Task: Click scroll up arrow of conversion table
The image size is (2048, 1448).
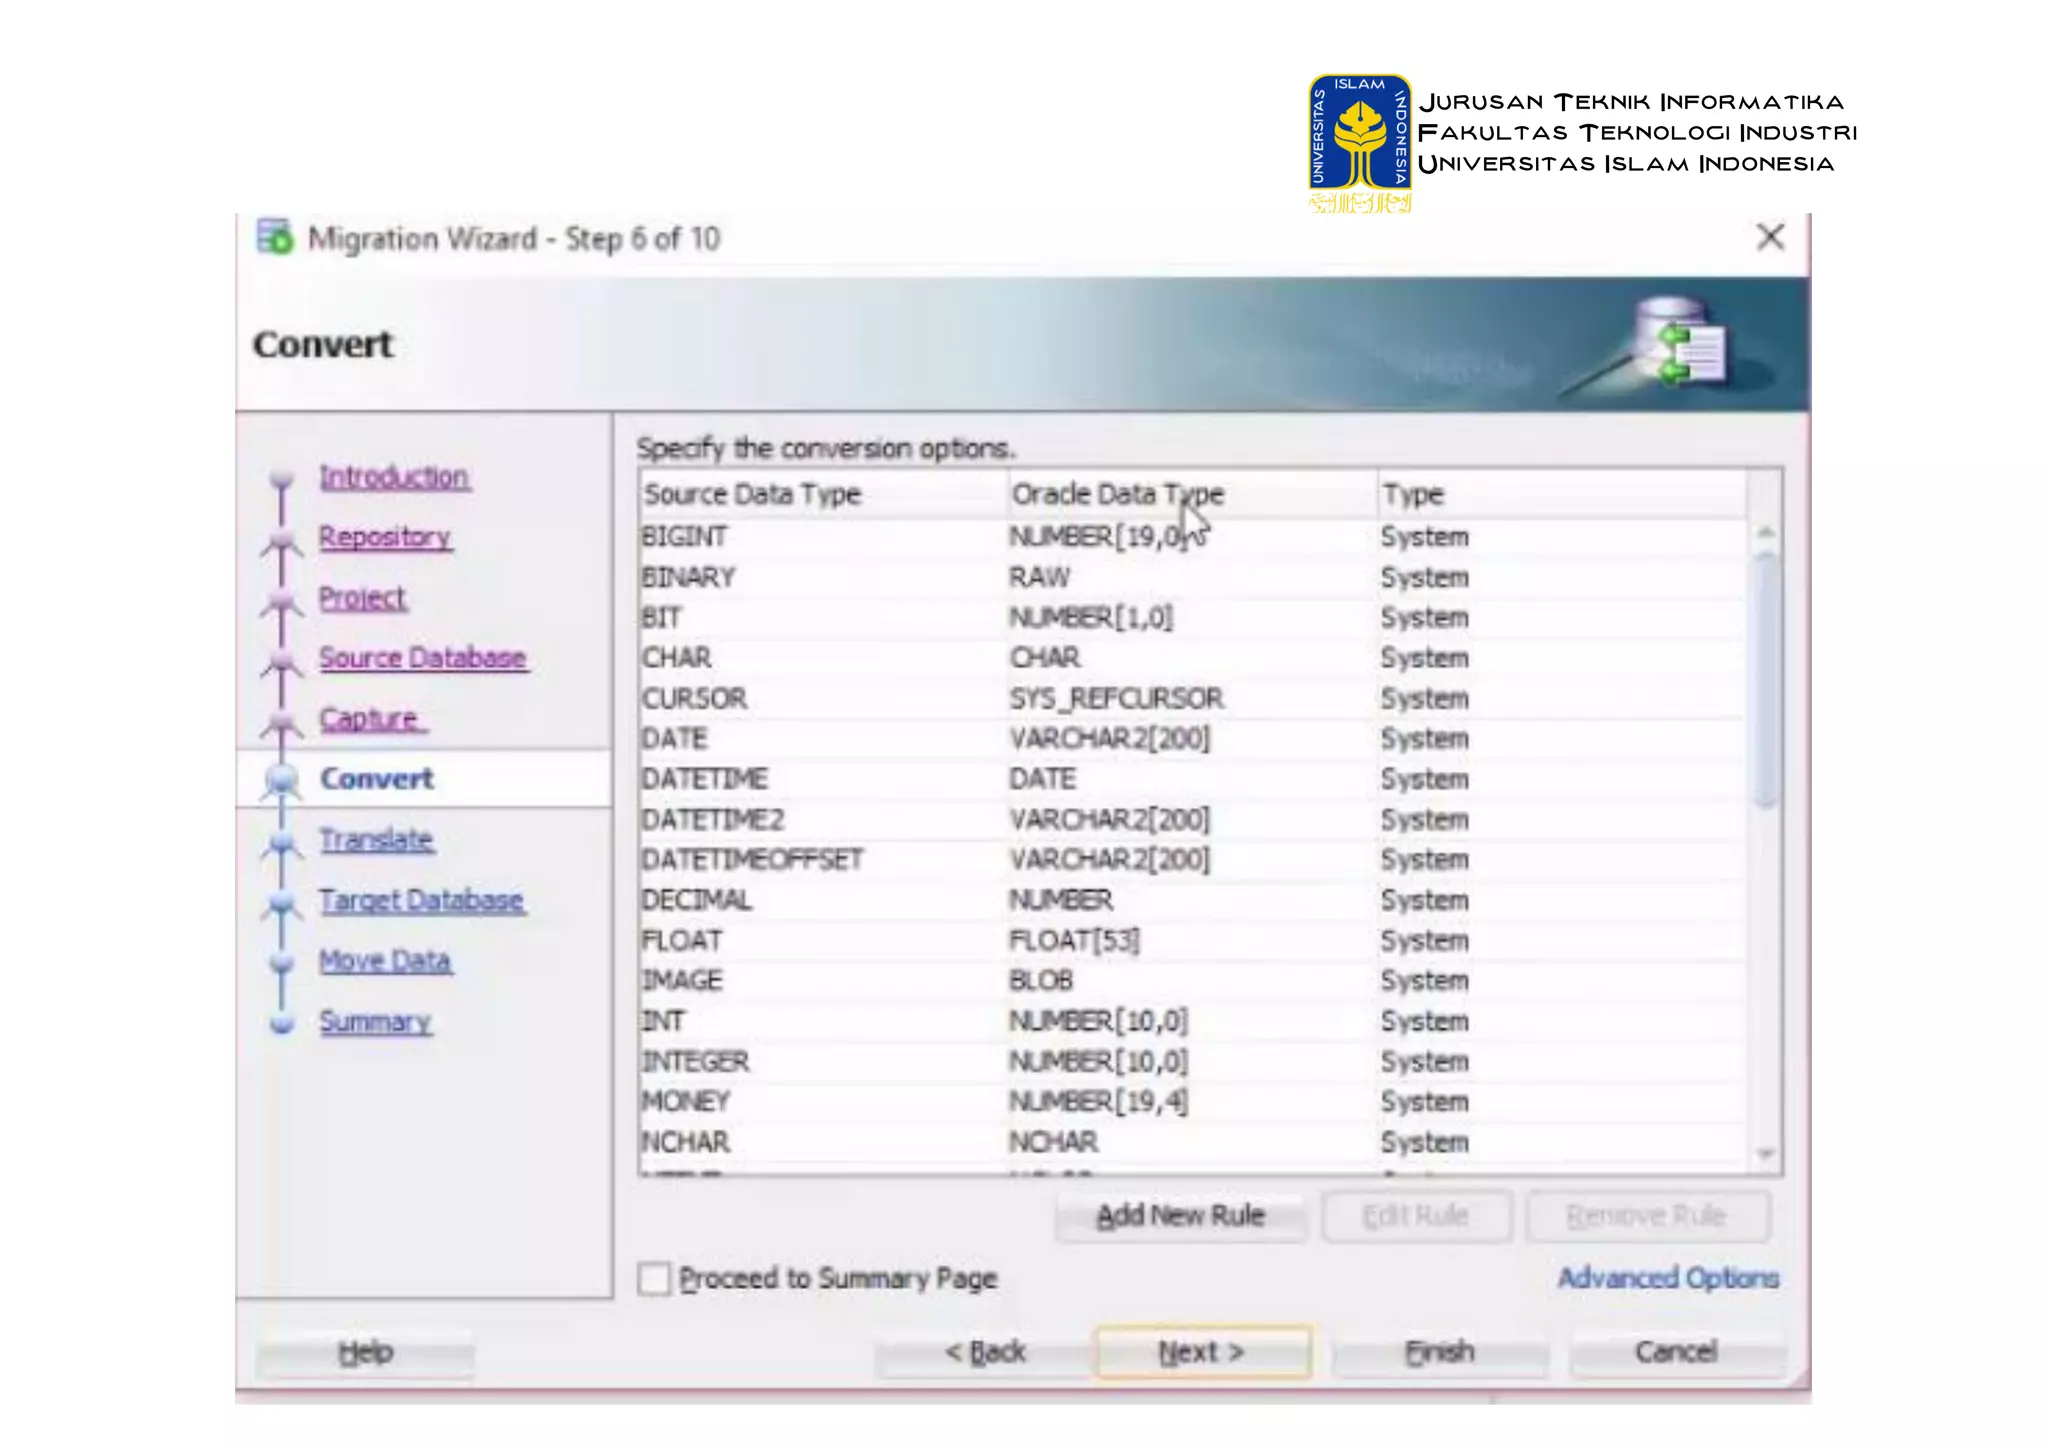Action: (1766, 532)
